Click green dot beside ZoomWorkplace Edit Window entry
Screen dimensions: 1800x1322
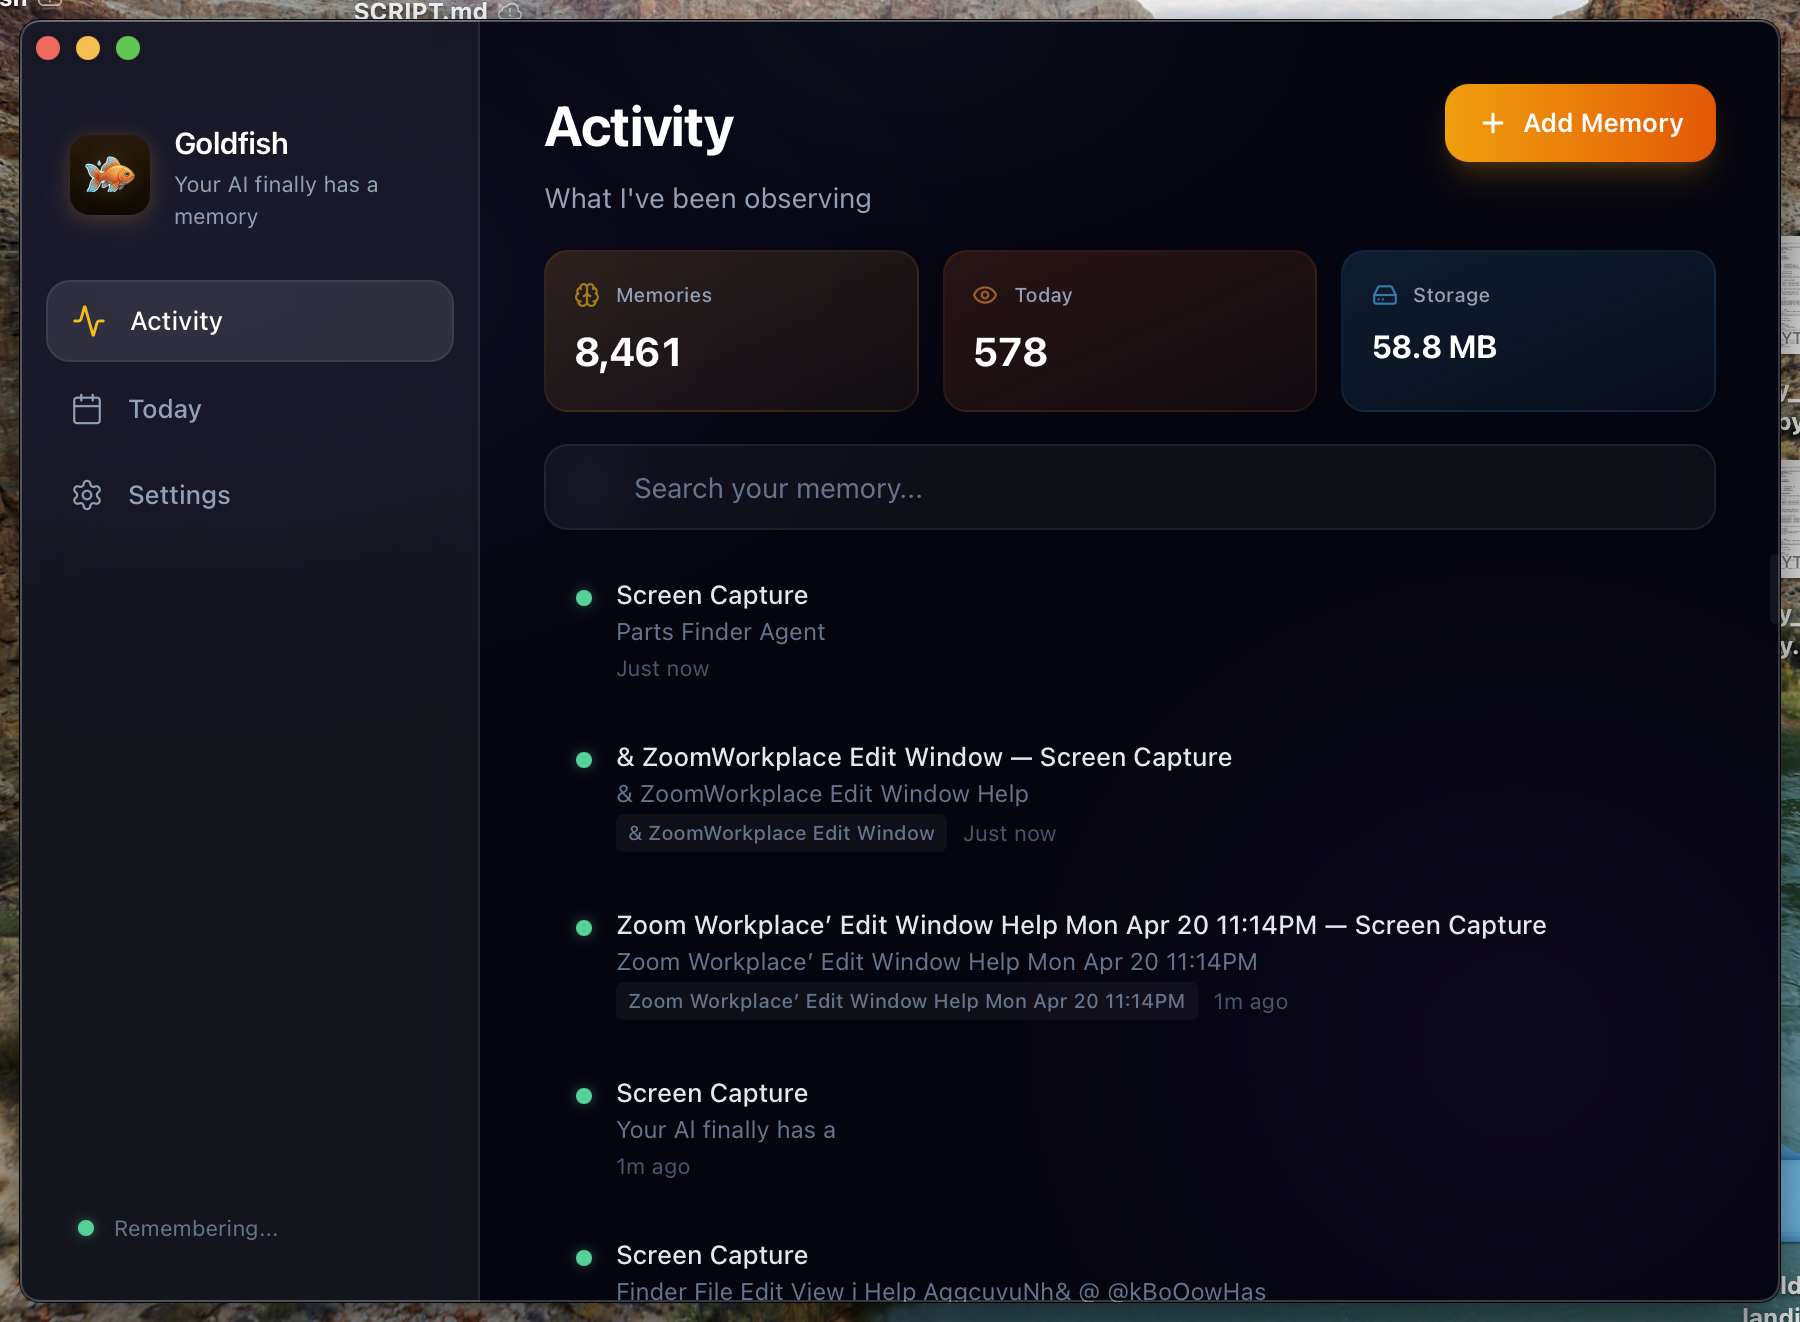click(x=584, y=760)
